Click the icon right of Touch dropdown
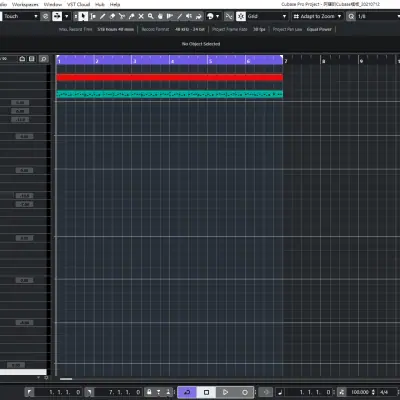 point(46,16)
